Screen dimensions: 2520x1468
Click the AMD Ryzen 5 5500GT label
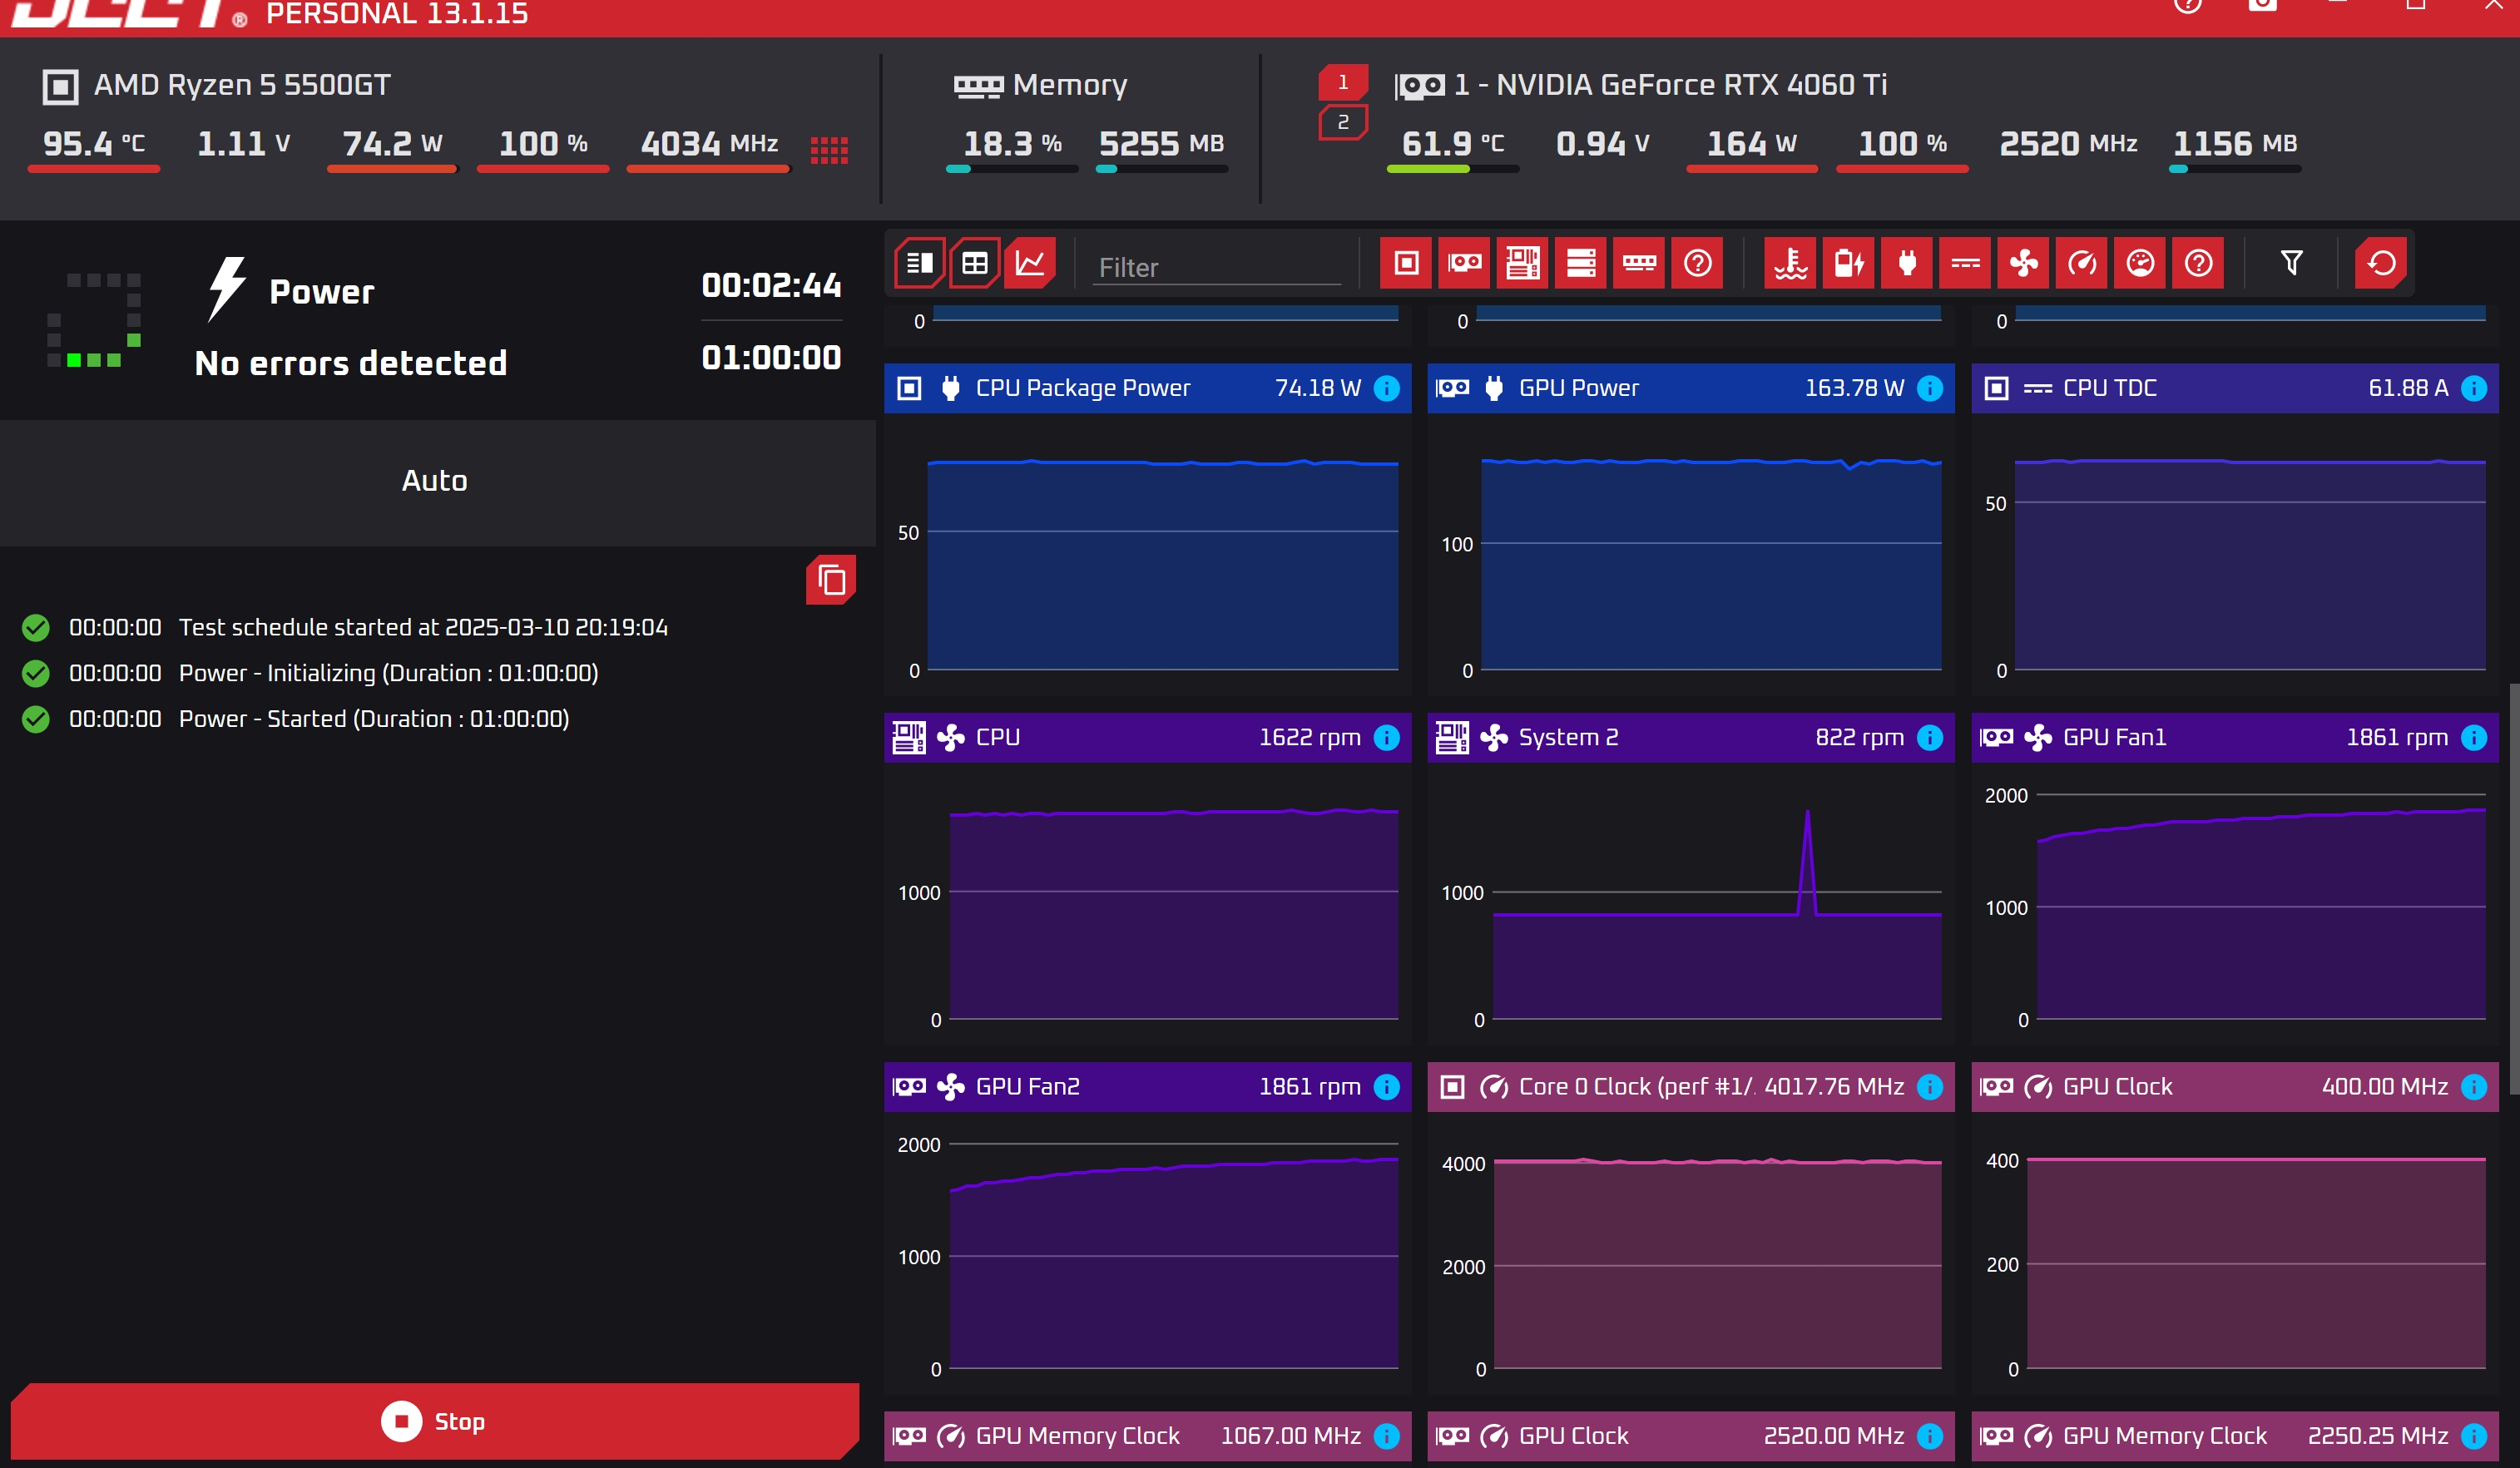[x=242, y=85]
